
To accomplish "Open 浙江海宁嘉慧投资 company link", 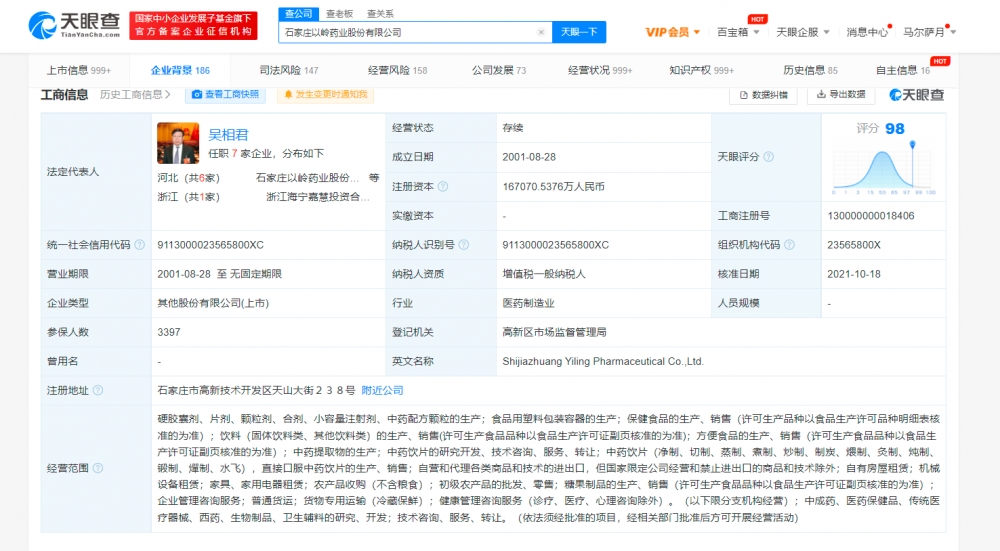I will click(x=318, y=197).
